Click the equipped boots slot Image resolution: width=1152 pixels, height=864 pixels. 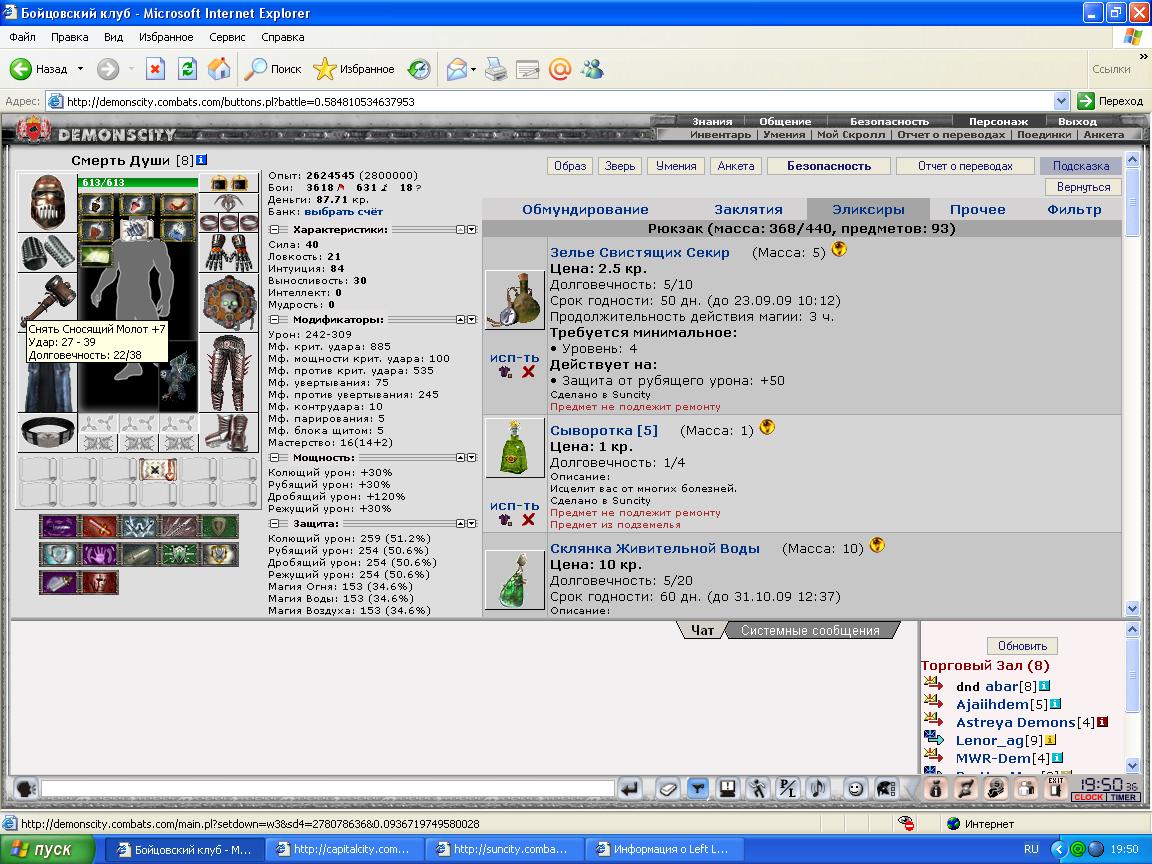point(229,433)
